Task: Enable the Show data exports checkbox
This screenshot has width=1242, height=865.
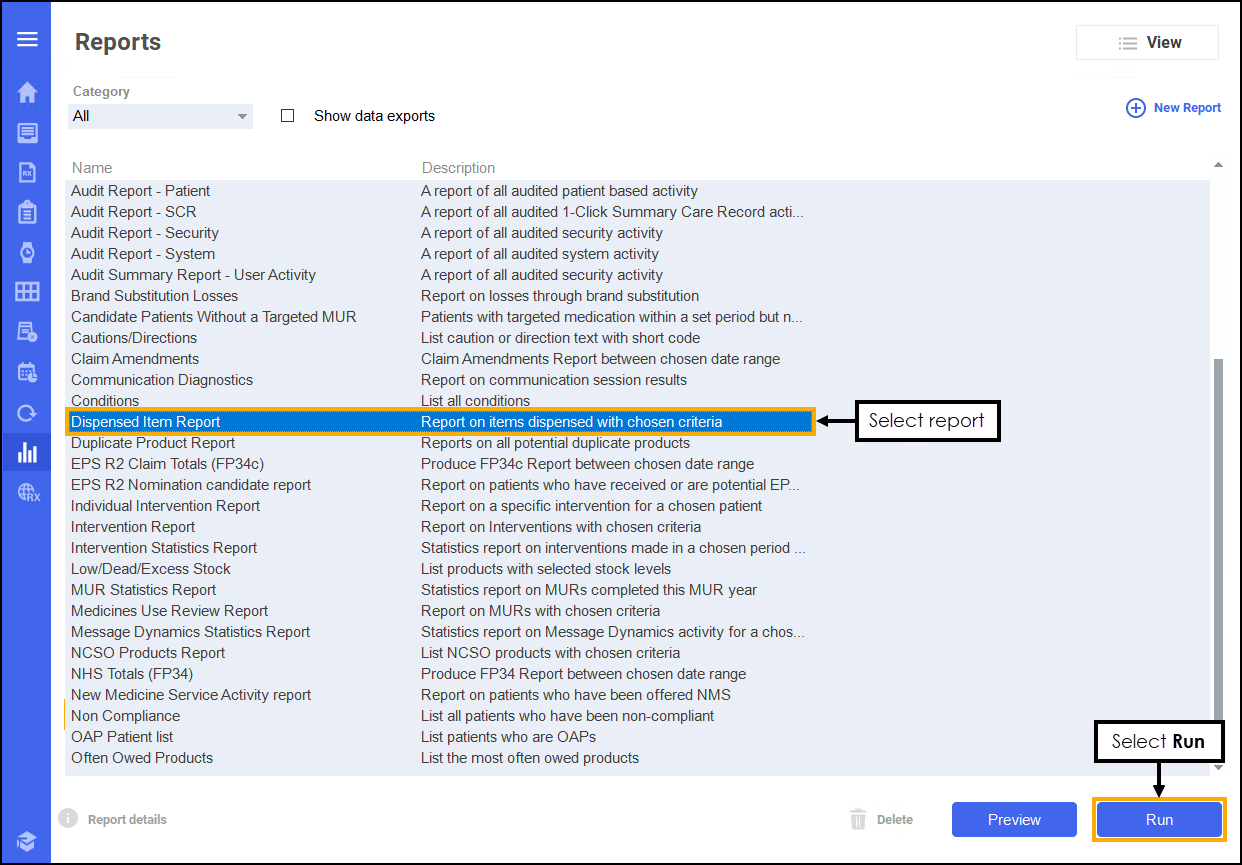Action: (x=288, y=116)
